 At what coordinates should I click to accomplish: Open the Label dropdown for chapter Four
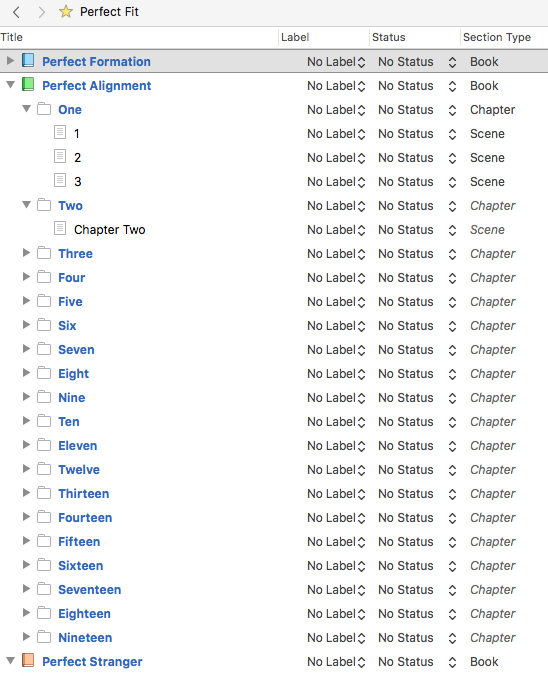336,278
